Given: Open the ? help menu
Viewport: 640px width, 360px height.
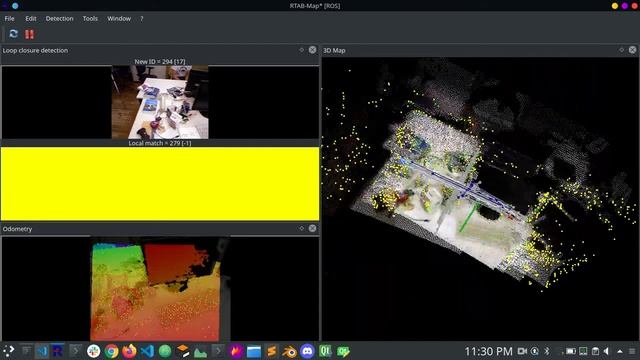Looking at the screenshot, I should tap(142, 18).
